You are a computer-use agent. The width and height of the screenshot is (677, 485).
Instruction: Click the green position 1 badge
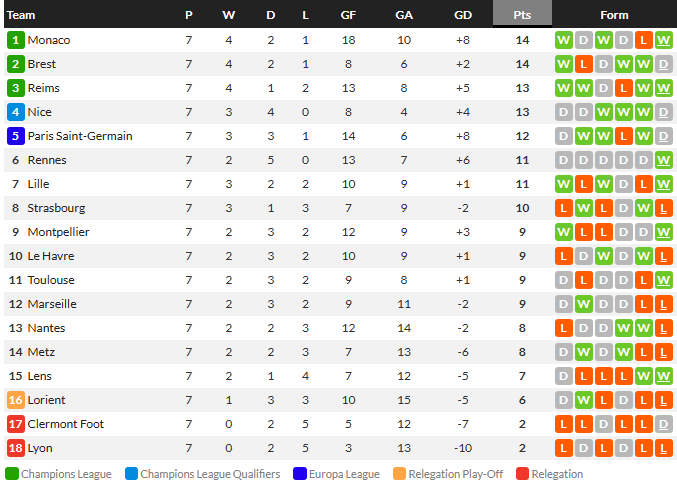(16, 40)
